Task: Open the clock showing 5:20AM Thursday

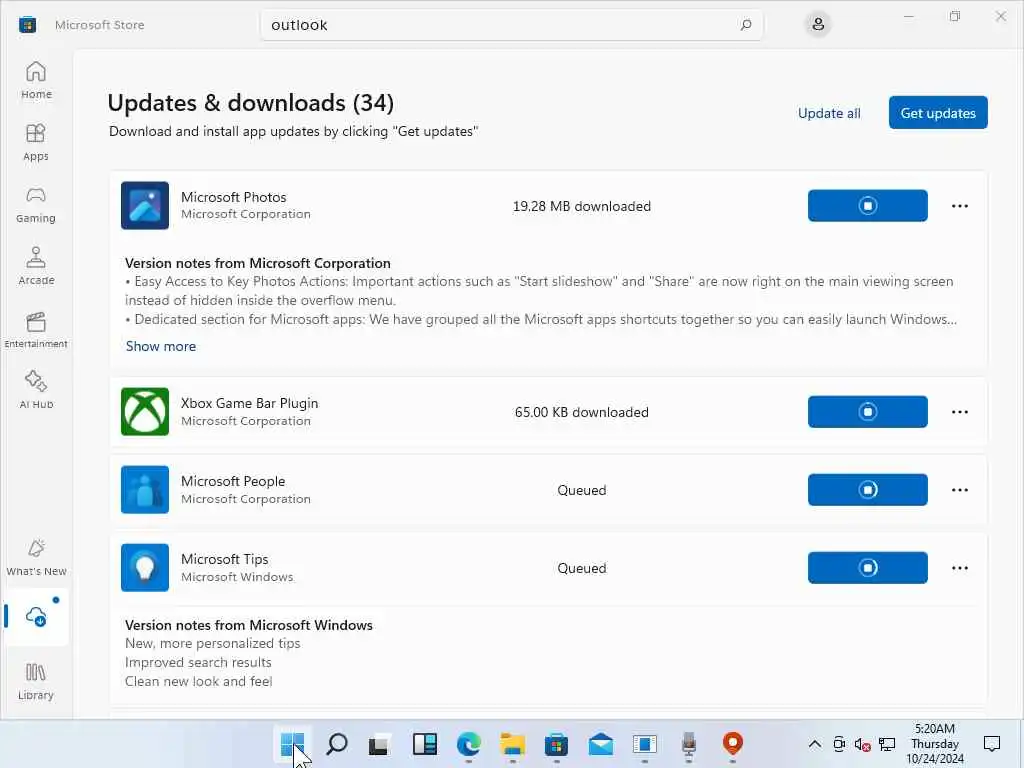Action: click(935, 743)
